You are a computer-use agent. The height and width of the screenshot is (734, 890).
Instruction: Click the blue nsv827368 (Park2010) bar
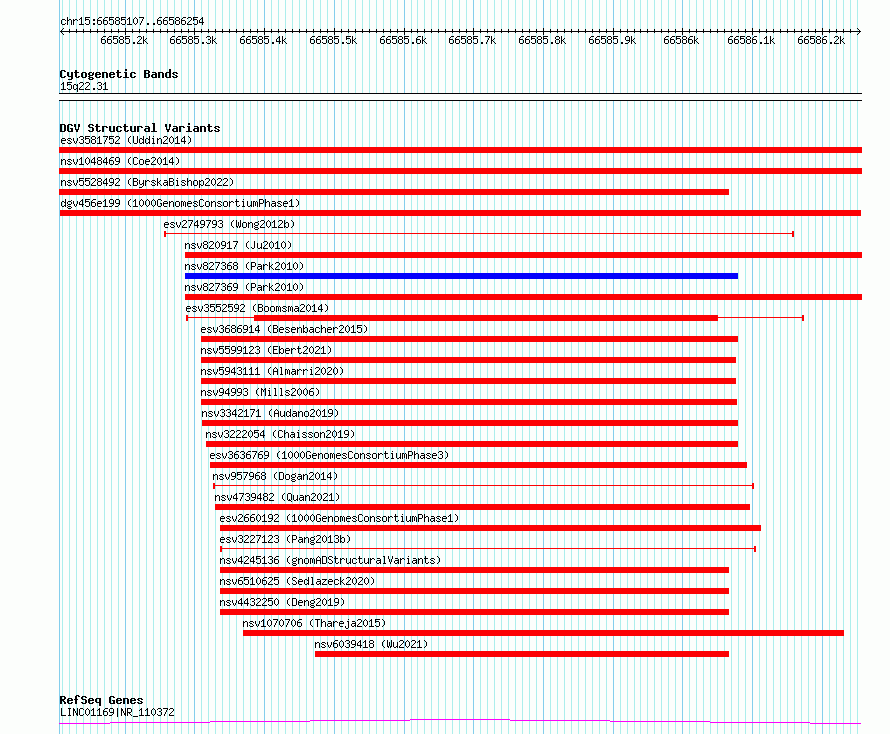click(x=461, y=276)
